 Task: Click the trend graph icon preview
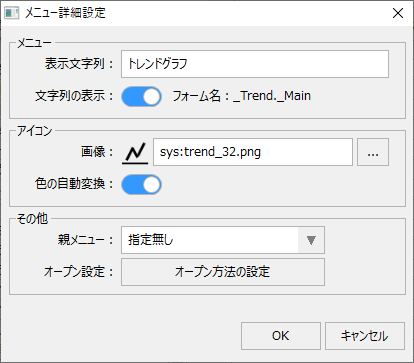[x=135, y=152]
